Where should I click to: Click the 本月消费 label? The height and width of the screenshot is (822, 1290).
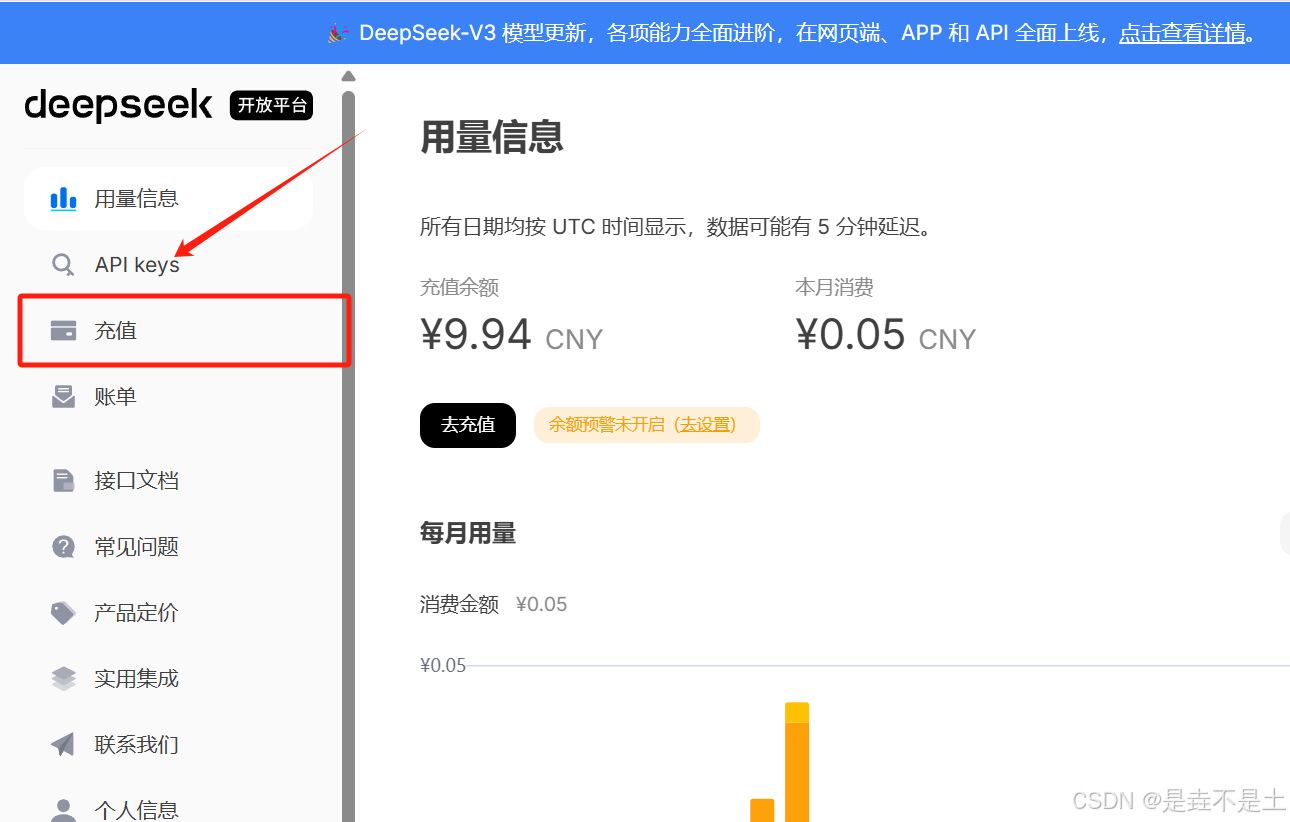(834, 288)
